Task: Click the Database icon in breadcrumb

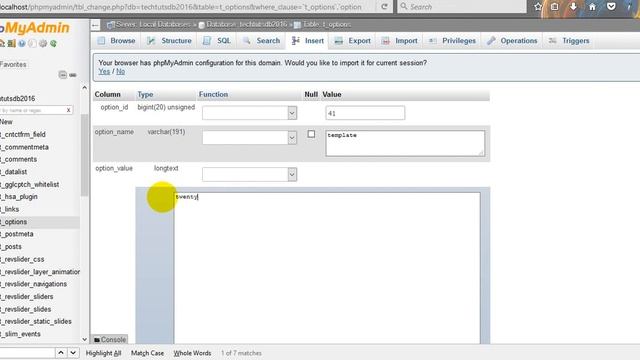Action: point(202,25)
